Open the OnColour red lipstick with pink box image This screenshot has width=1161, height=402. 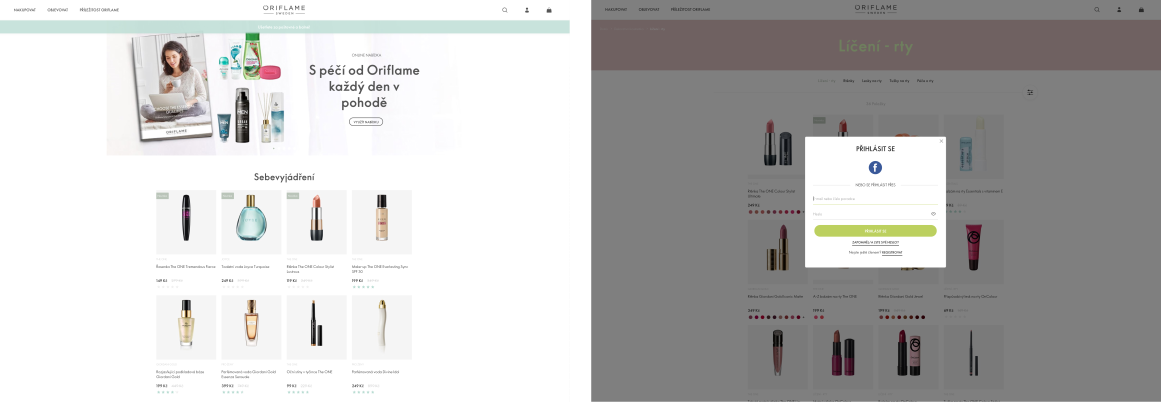pos(908,357)
